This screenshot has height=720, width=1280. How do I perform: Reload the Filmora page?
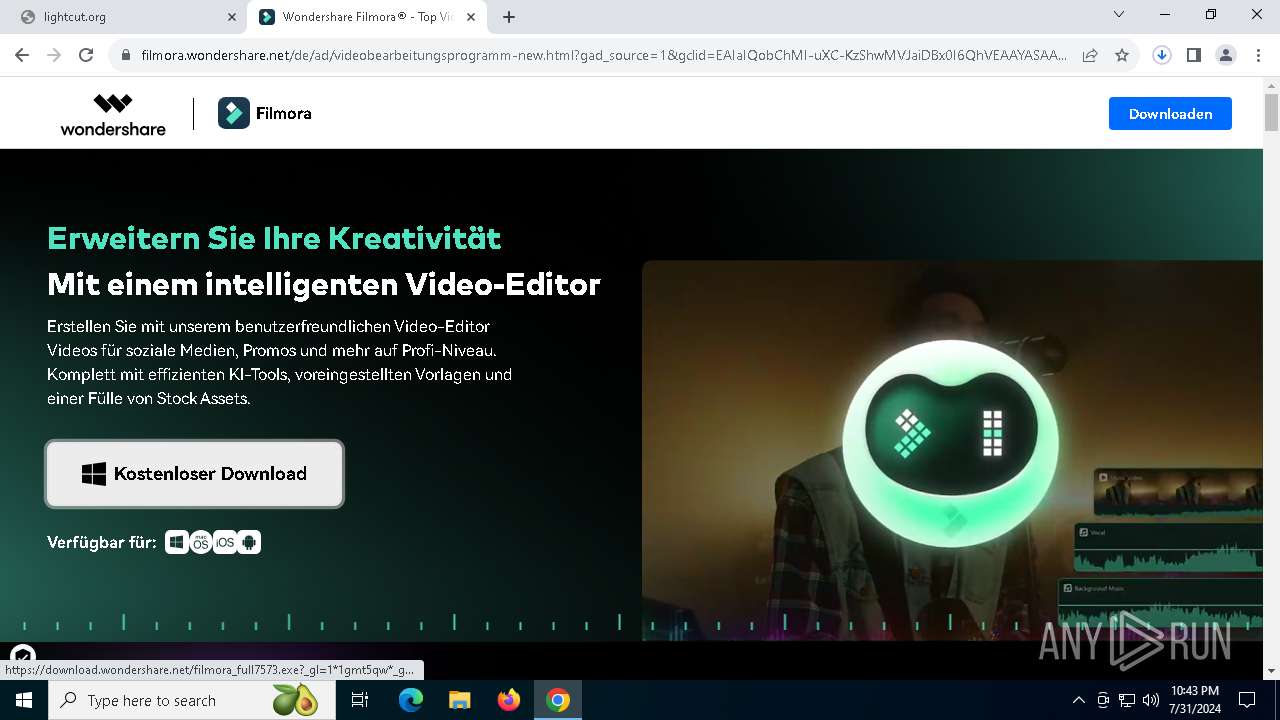coord(86,56)
